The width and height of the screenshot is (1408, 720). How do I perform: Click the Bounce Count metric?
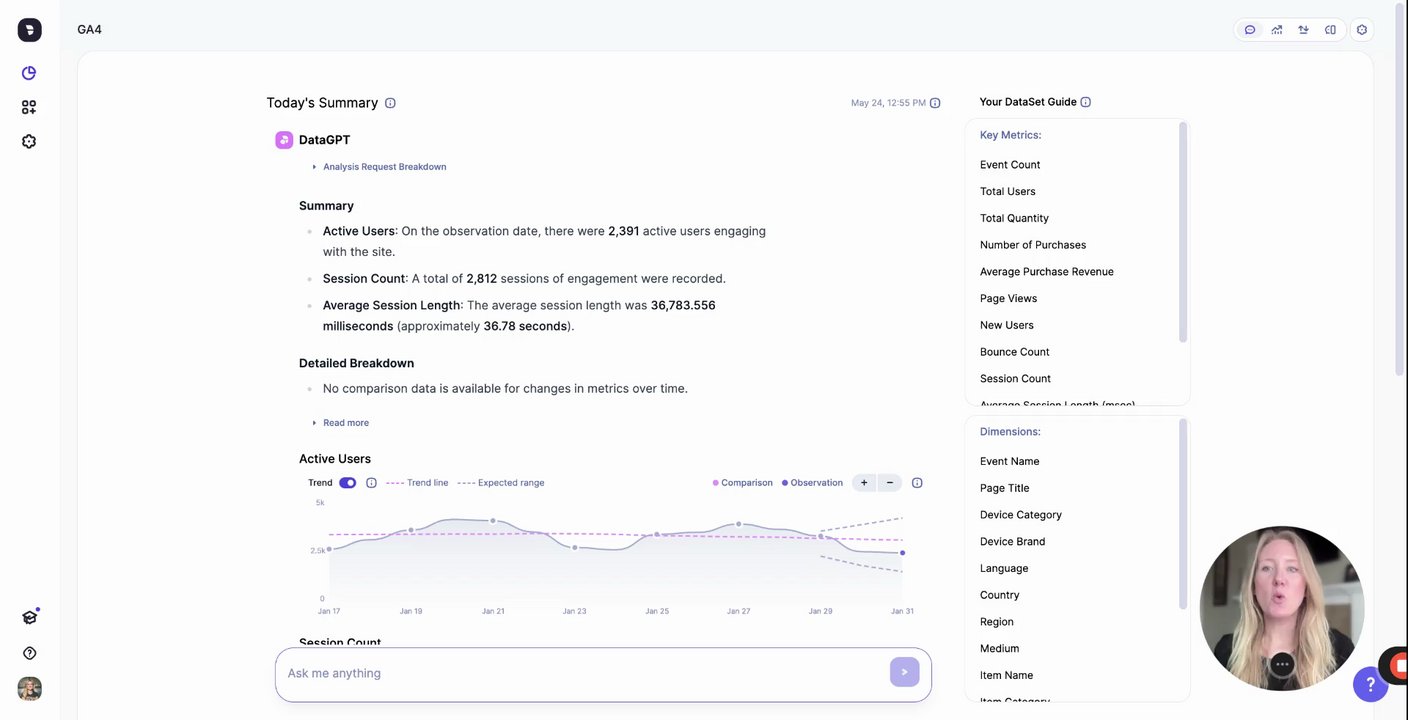click(x=1015, y=352)
